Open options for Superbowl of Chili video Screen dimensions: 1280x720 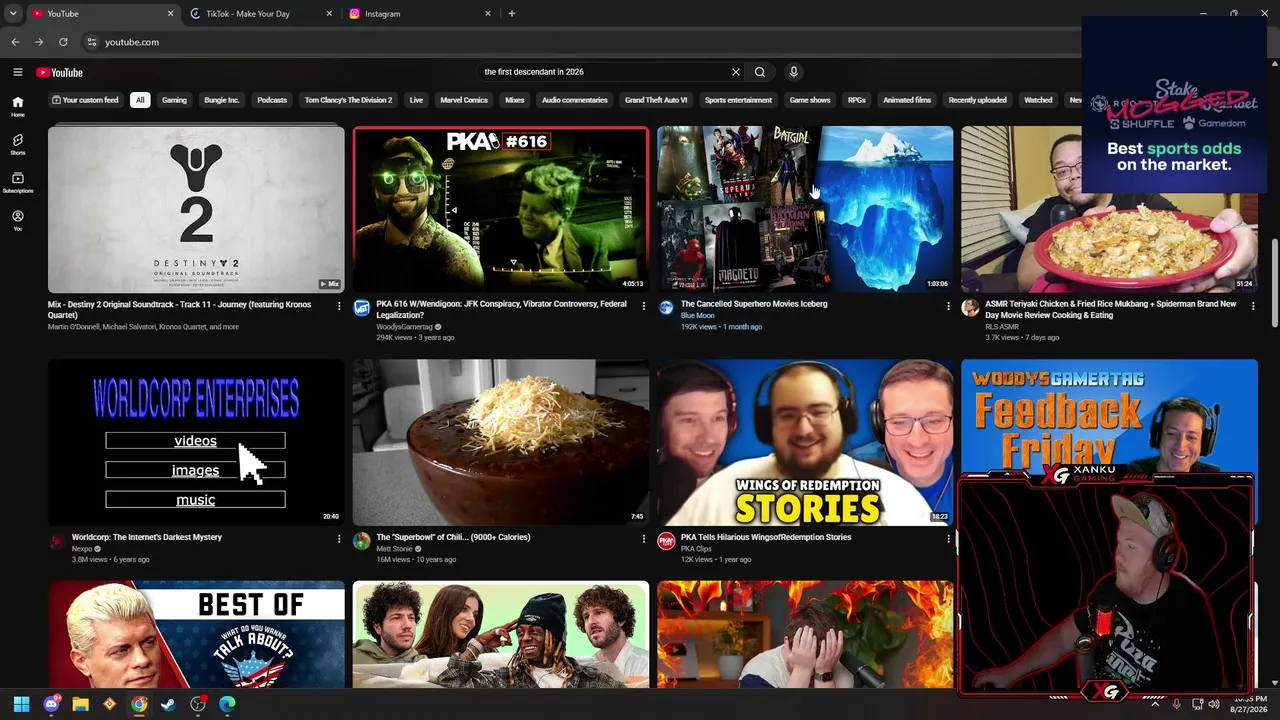point(644,539)
